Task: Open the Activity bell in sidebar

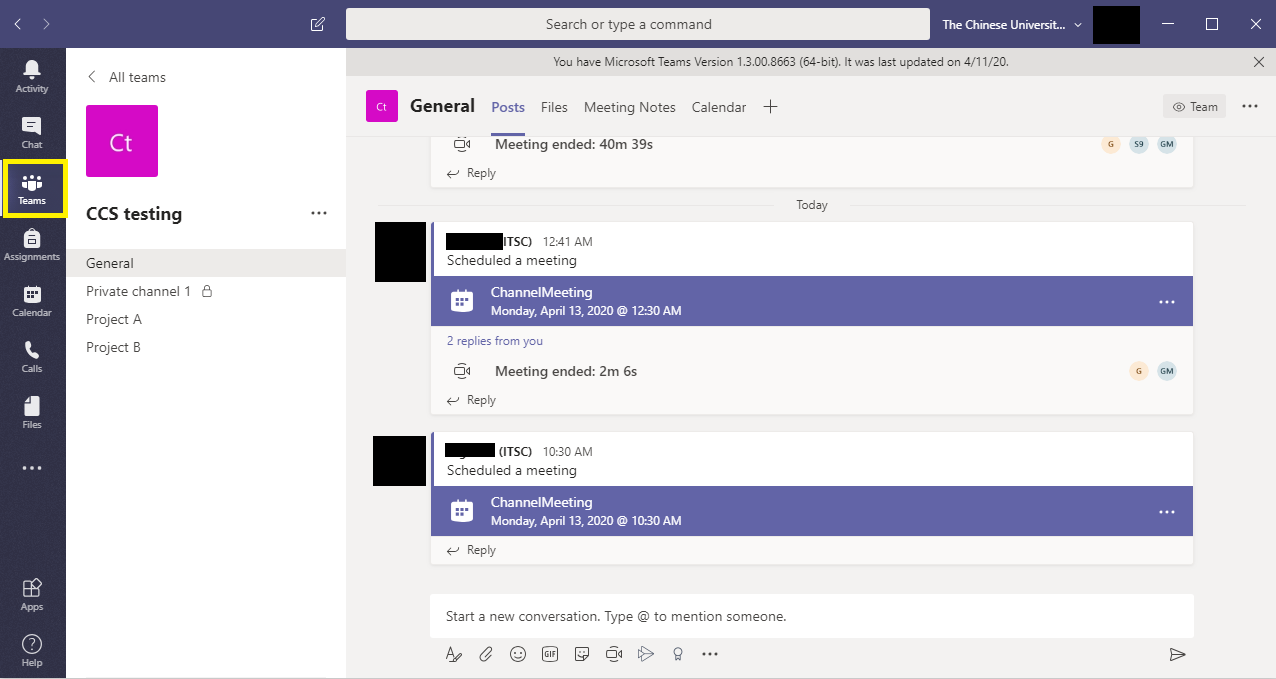Action: pos(32,76)
